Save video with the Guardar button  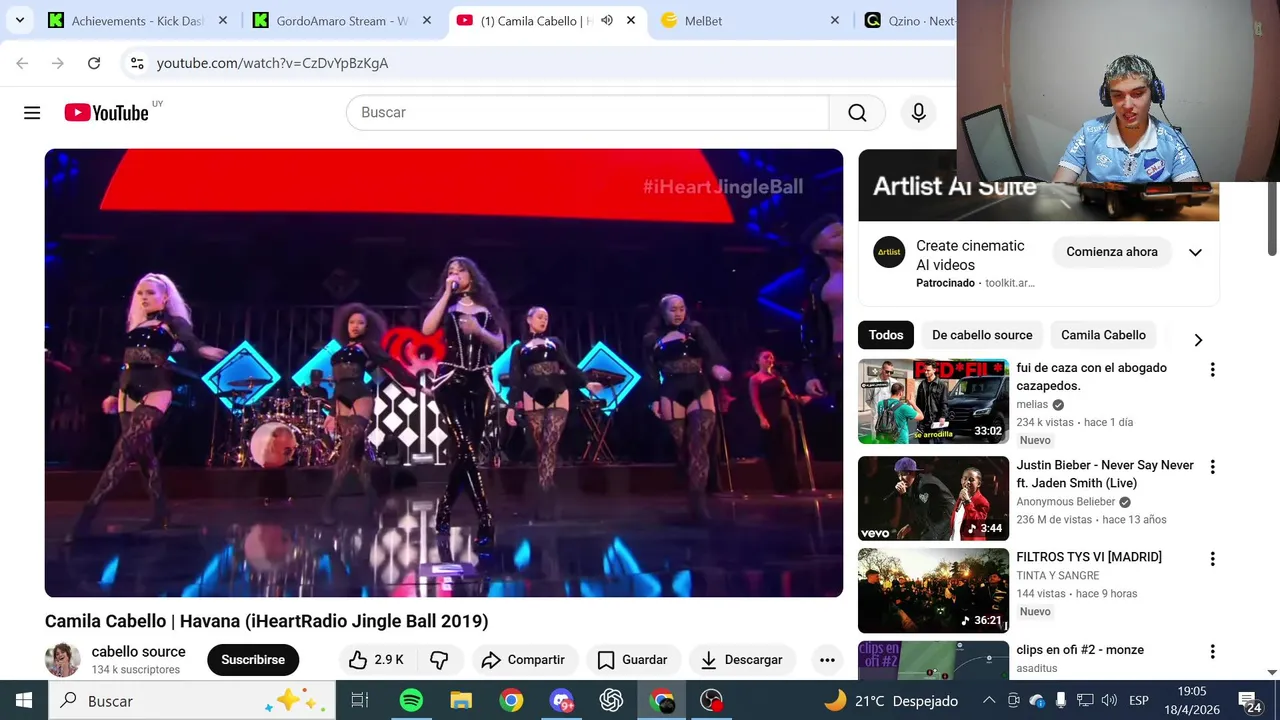[632, 660]
